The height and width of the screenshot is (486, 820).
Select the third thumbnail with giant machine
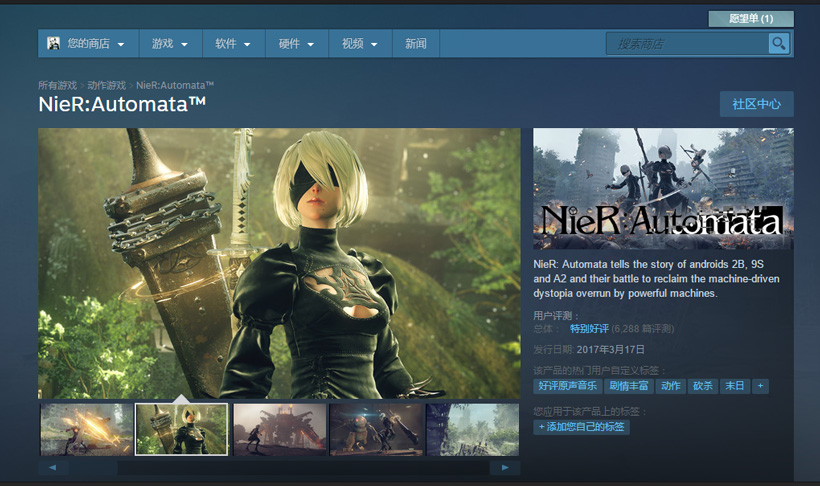(x=279, y=430)
